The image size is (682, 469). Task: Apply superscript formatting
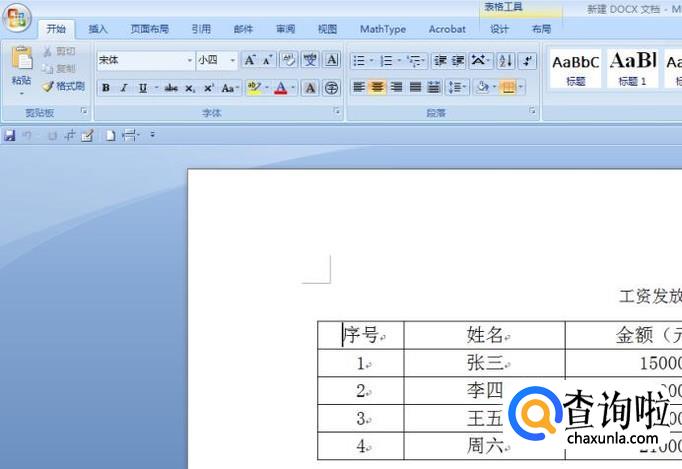pyautogui.click(x=209, y=88)
